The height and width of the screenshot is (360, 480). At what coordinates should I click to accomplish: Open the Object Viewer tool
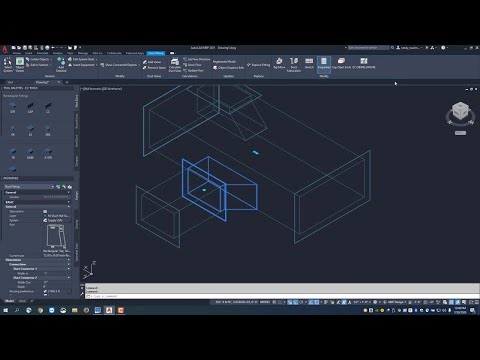pyautogui.click(x=20, y=64)
